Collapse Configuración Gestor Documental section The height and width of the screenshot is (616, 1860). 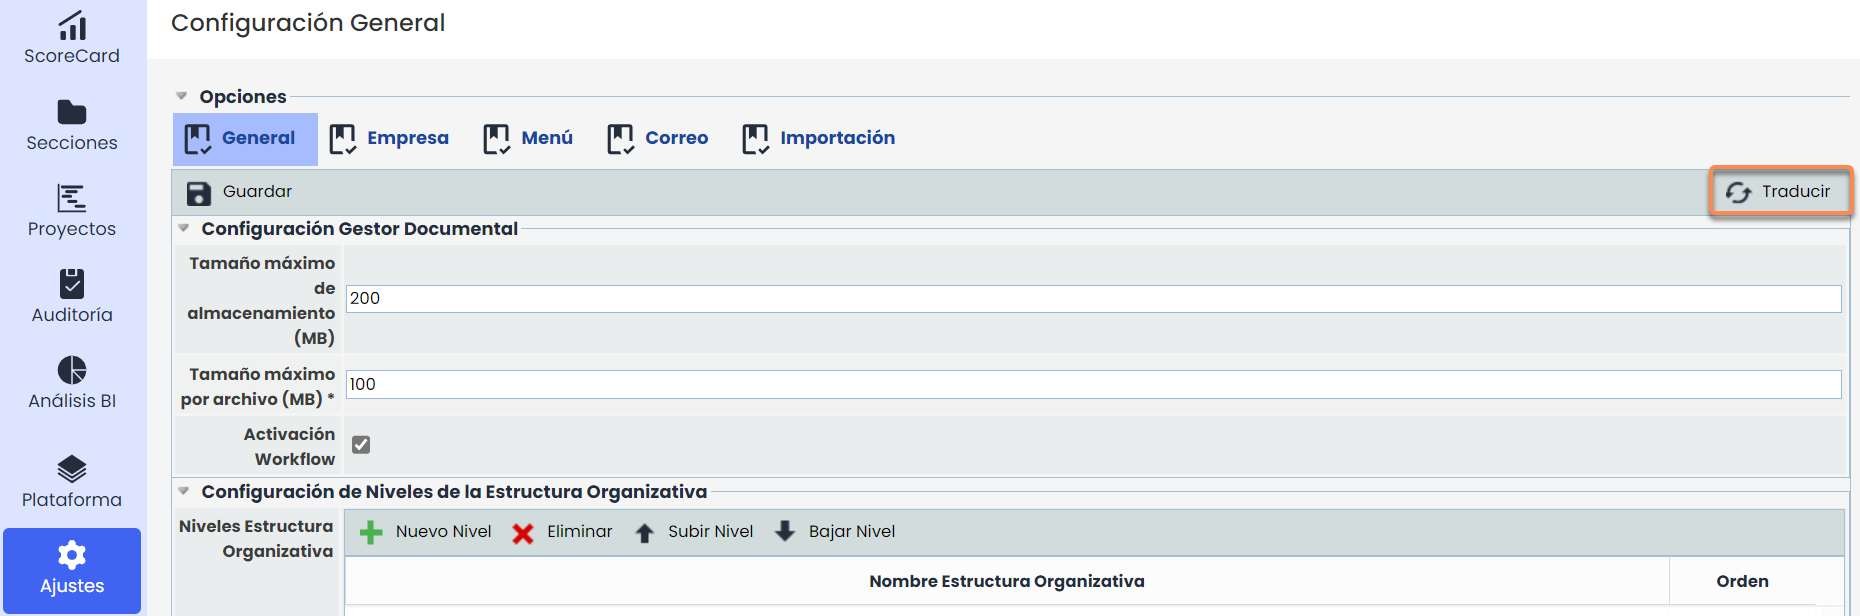click(x=184, y=228)
